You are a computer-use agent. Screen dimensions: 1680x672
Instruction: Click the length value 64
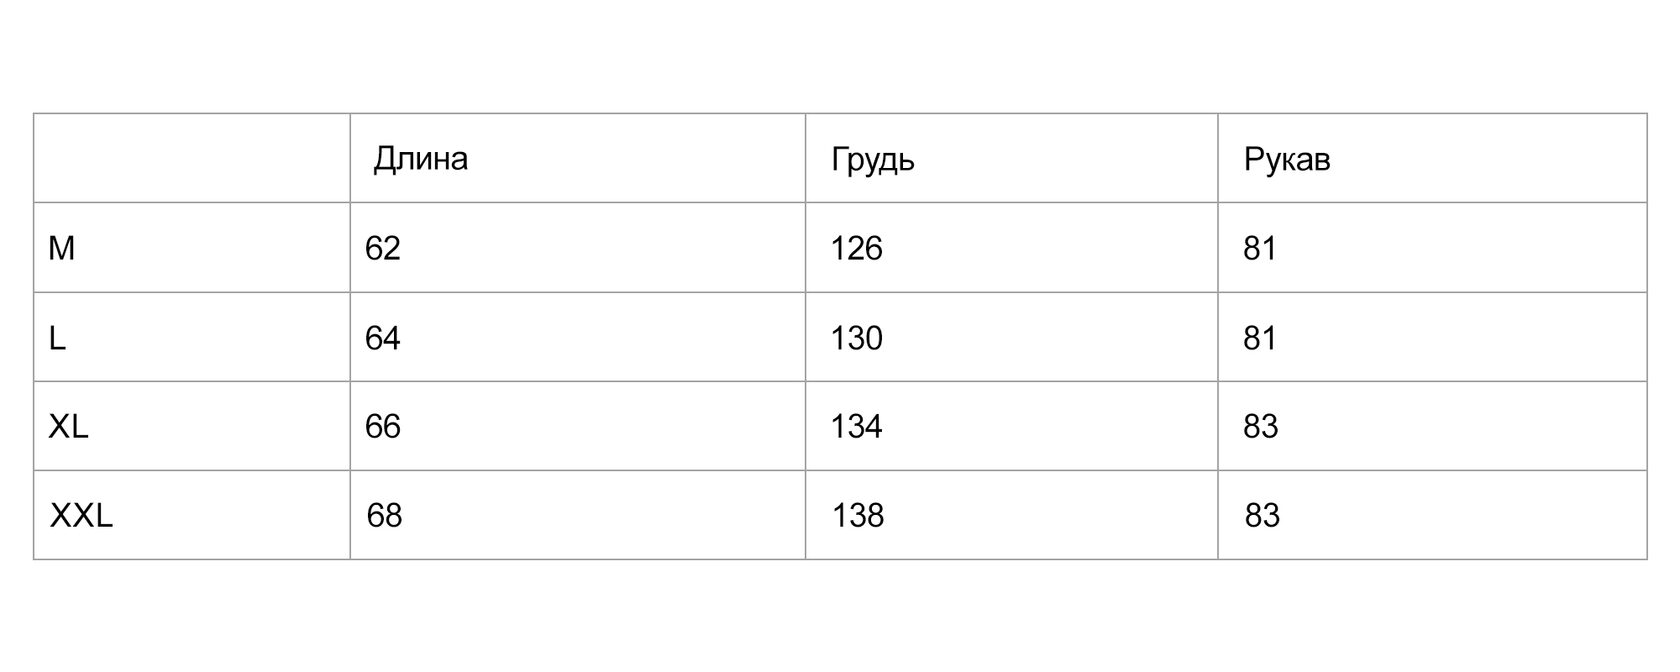pyautogui.click(x=382, y=338)
